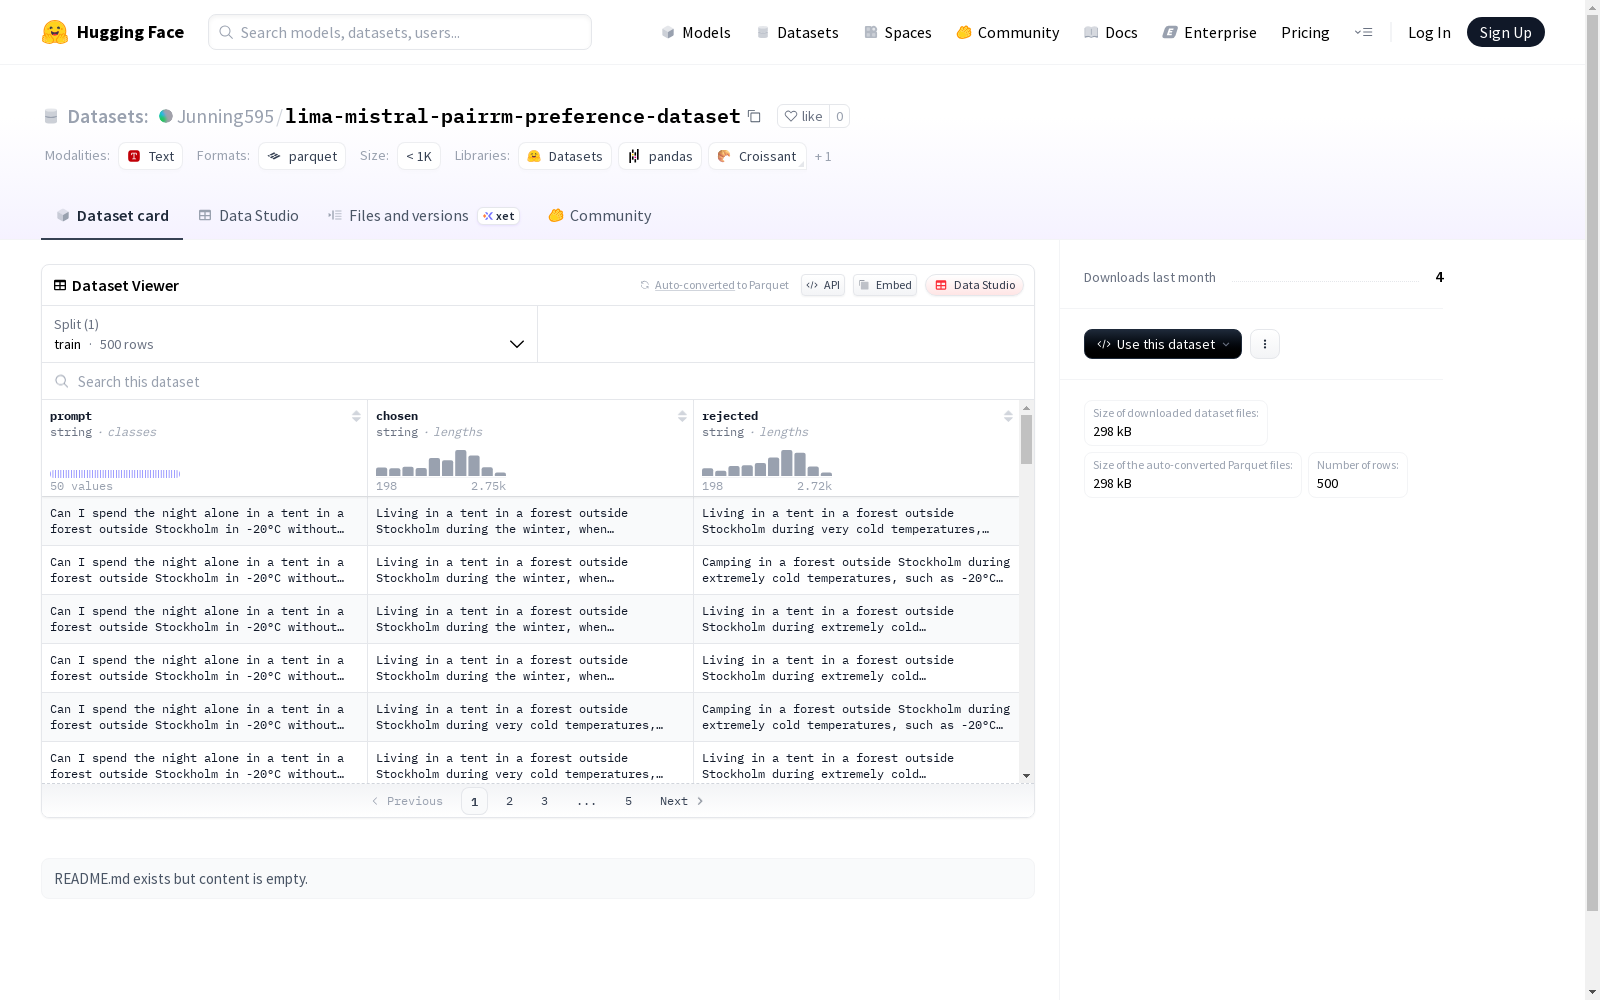Open the more navigation menu icon
Viewport: 1600px width, 1000px height.
point(1363,32)
